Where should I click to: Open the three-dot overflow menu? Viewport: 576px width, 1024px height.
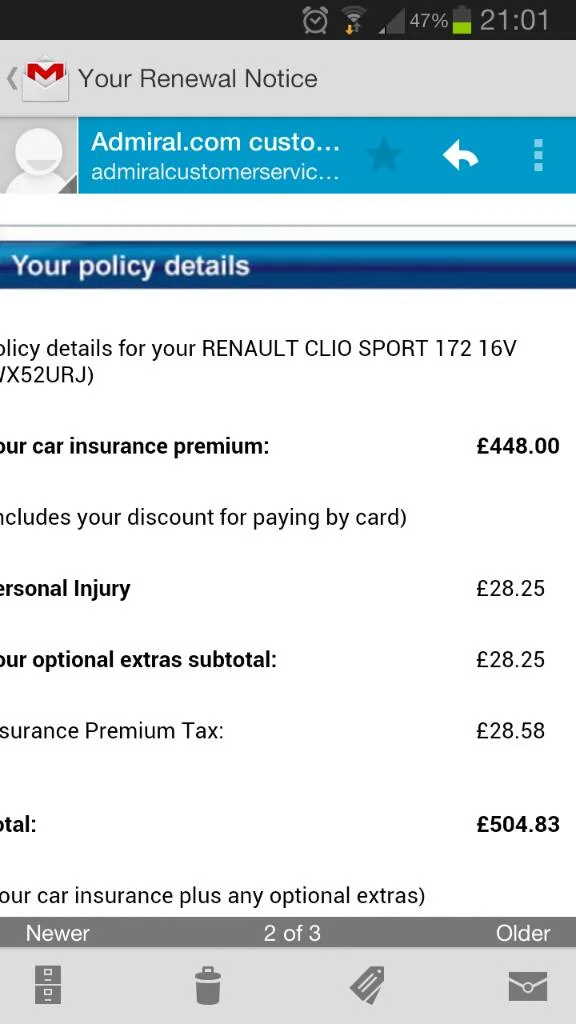point(538,155)
